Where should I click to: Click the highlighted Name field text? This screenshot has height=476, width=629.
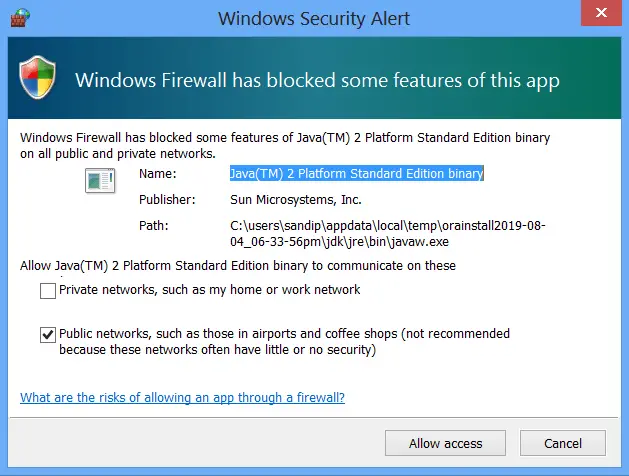tap(356, 174)
